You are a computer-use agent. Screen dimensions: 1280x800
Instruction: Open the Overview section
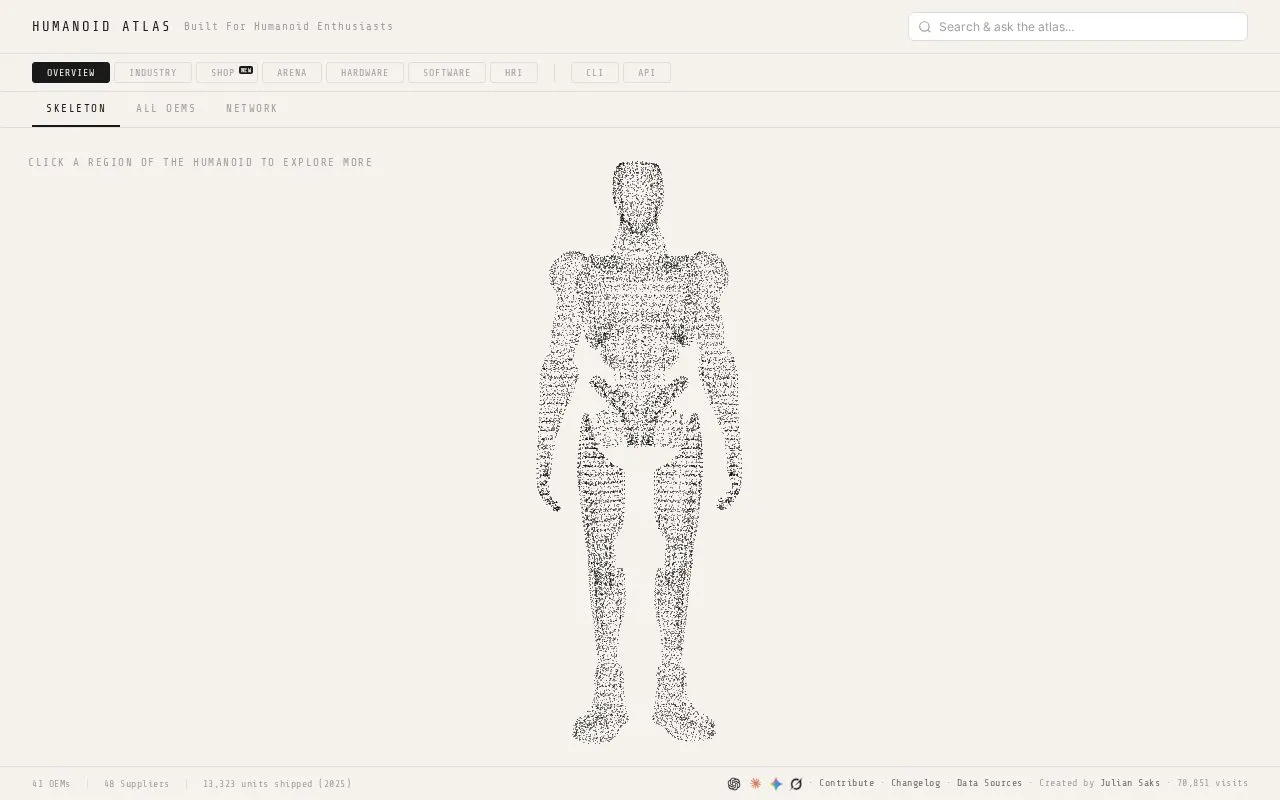pyautogui.click(x=71, y=73)
